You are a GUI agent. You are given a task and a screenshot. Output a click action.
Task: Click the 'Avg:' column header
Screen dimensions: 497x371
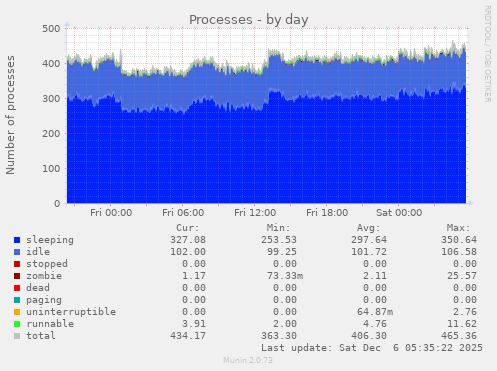368,228
